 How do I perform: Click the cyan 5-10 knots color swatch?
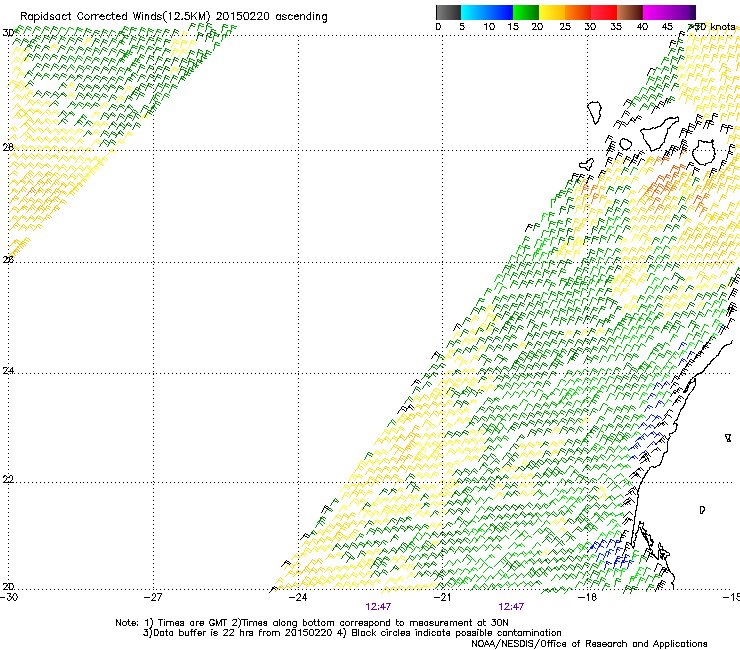[x=474, y=12]
